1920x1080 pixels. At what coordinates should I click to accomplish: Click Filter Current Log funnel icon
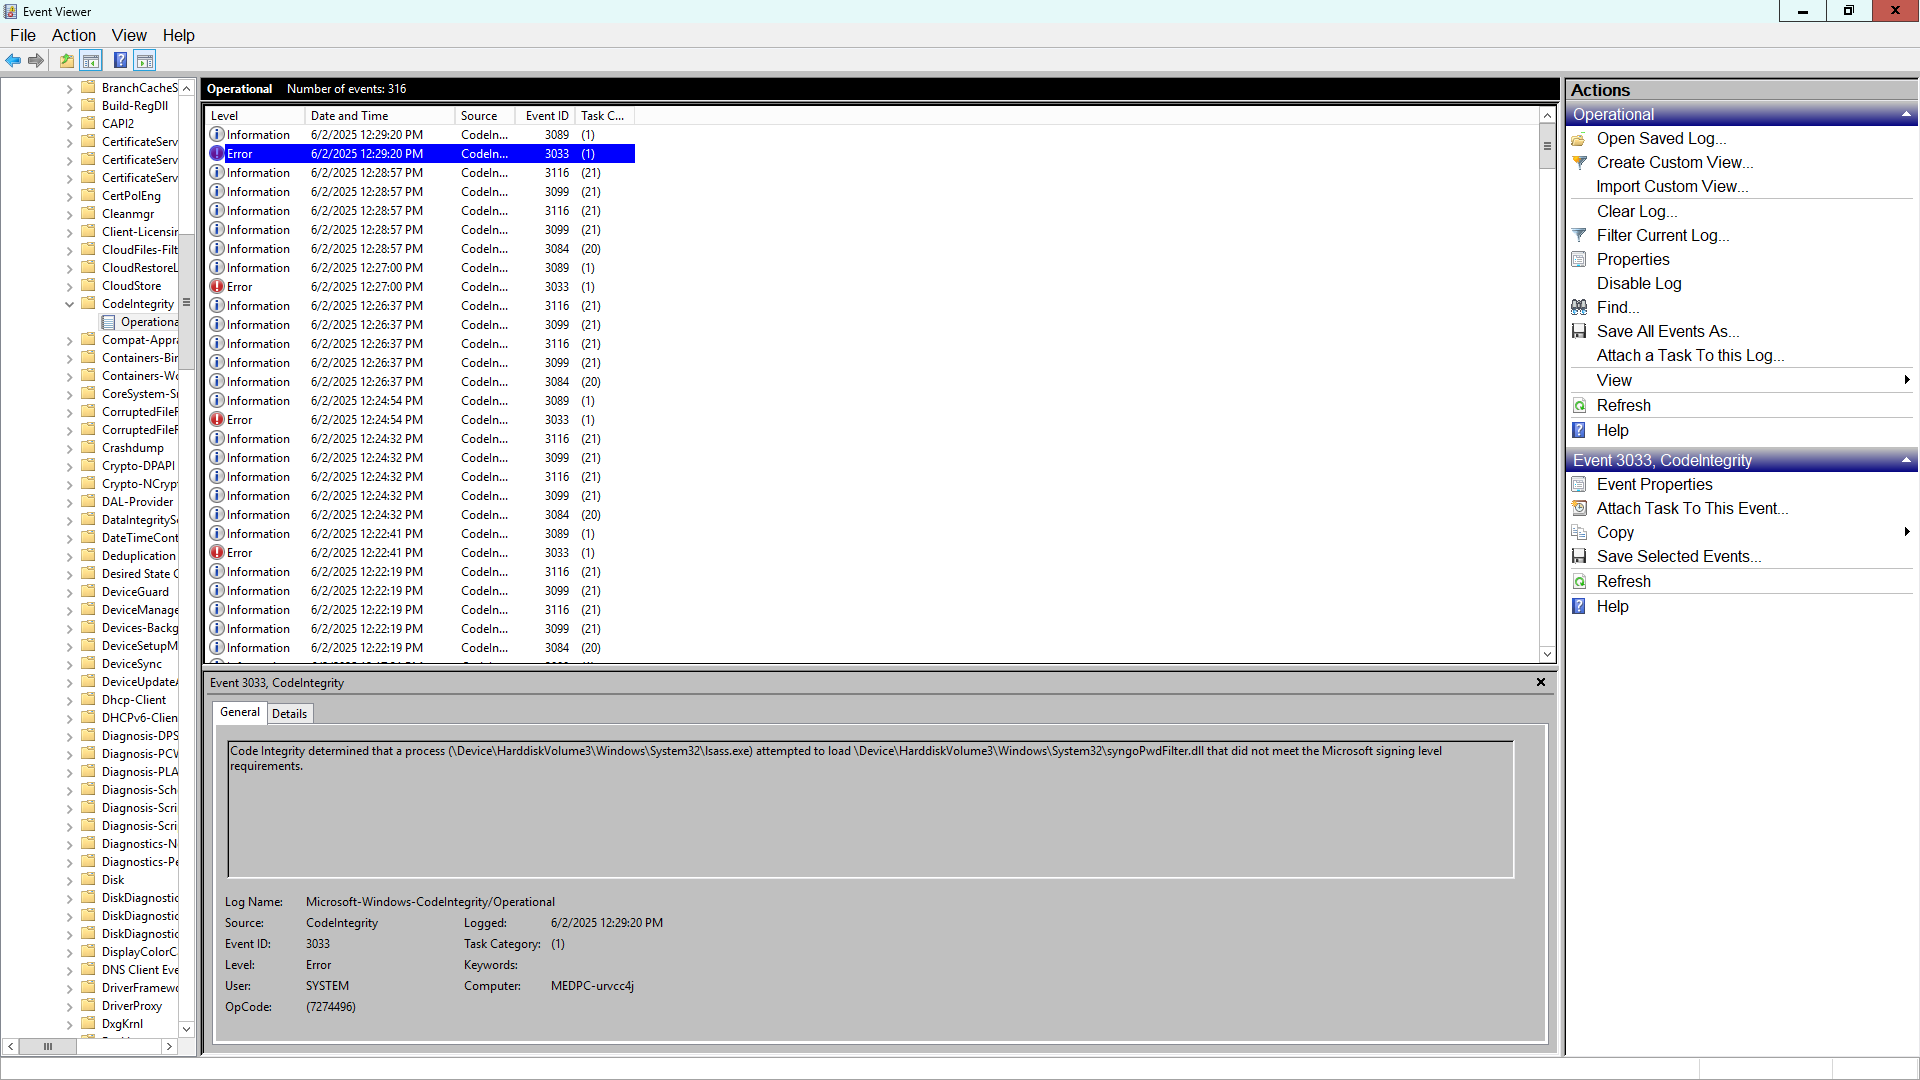[x=1579, y=236]
